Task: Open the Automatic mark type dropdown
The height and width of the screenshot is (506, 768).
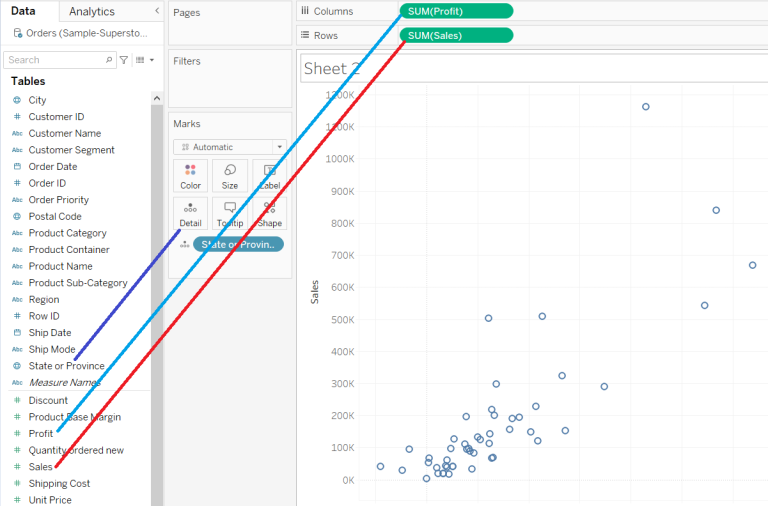Action: click(230, 147)
